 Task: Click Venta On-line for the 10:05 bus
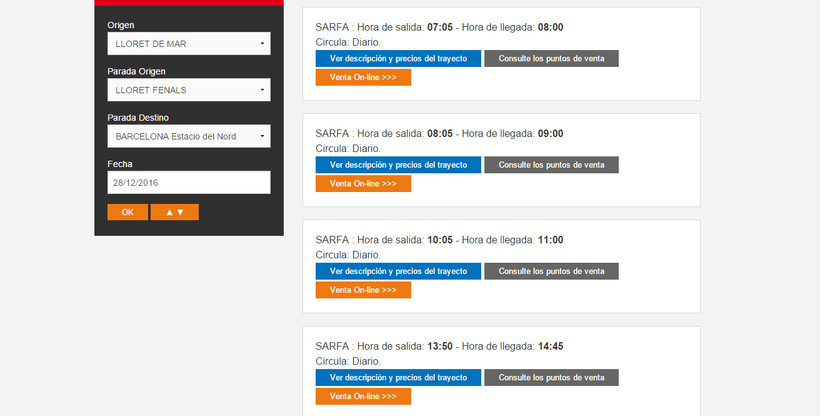click(x=363, y=290)
